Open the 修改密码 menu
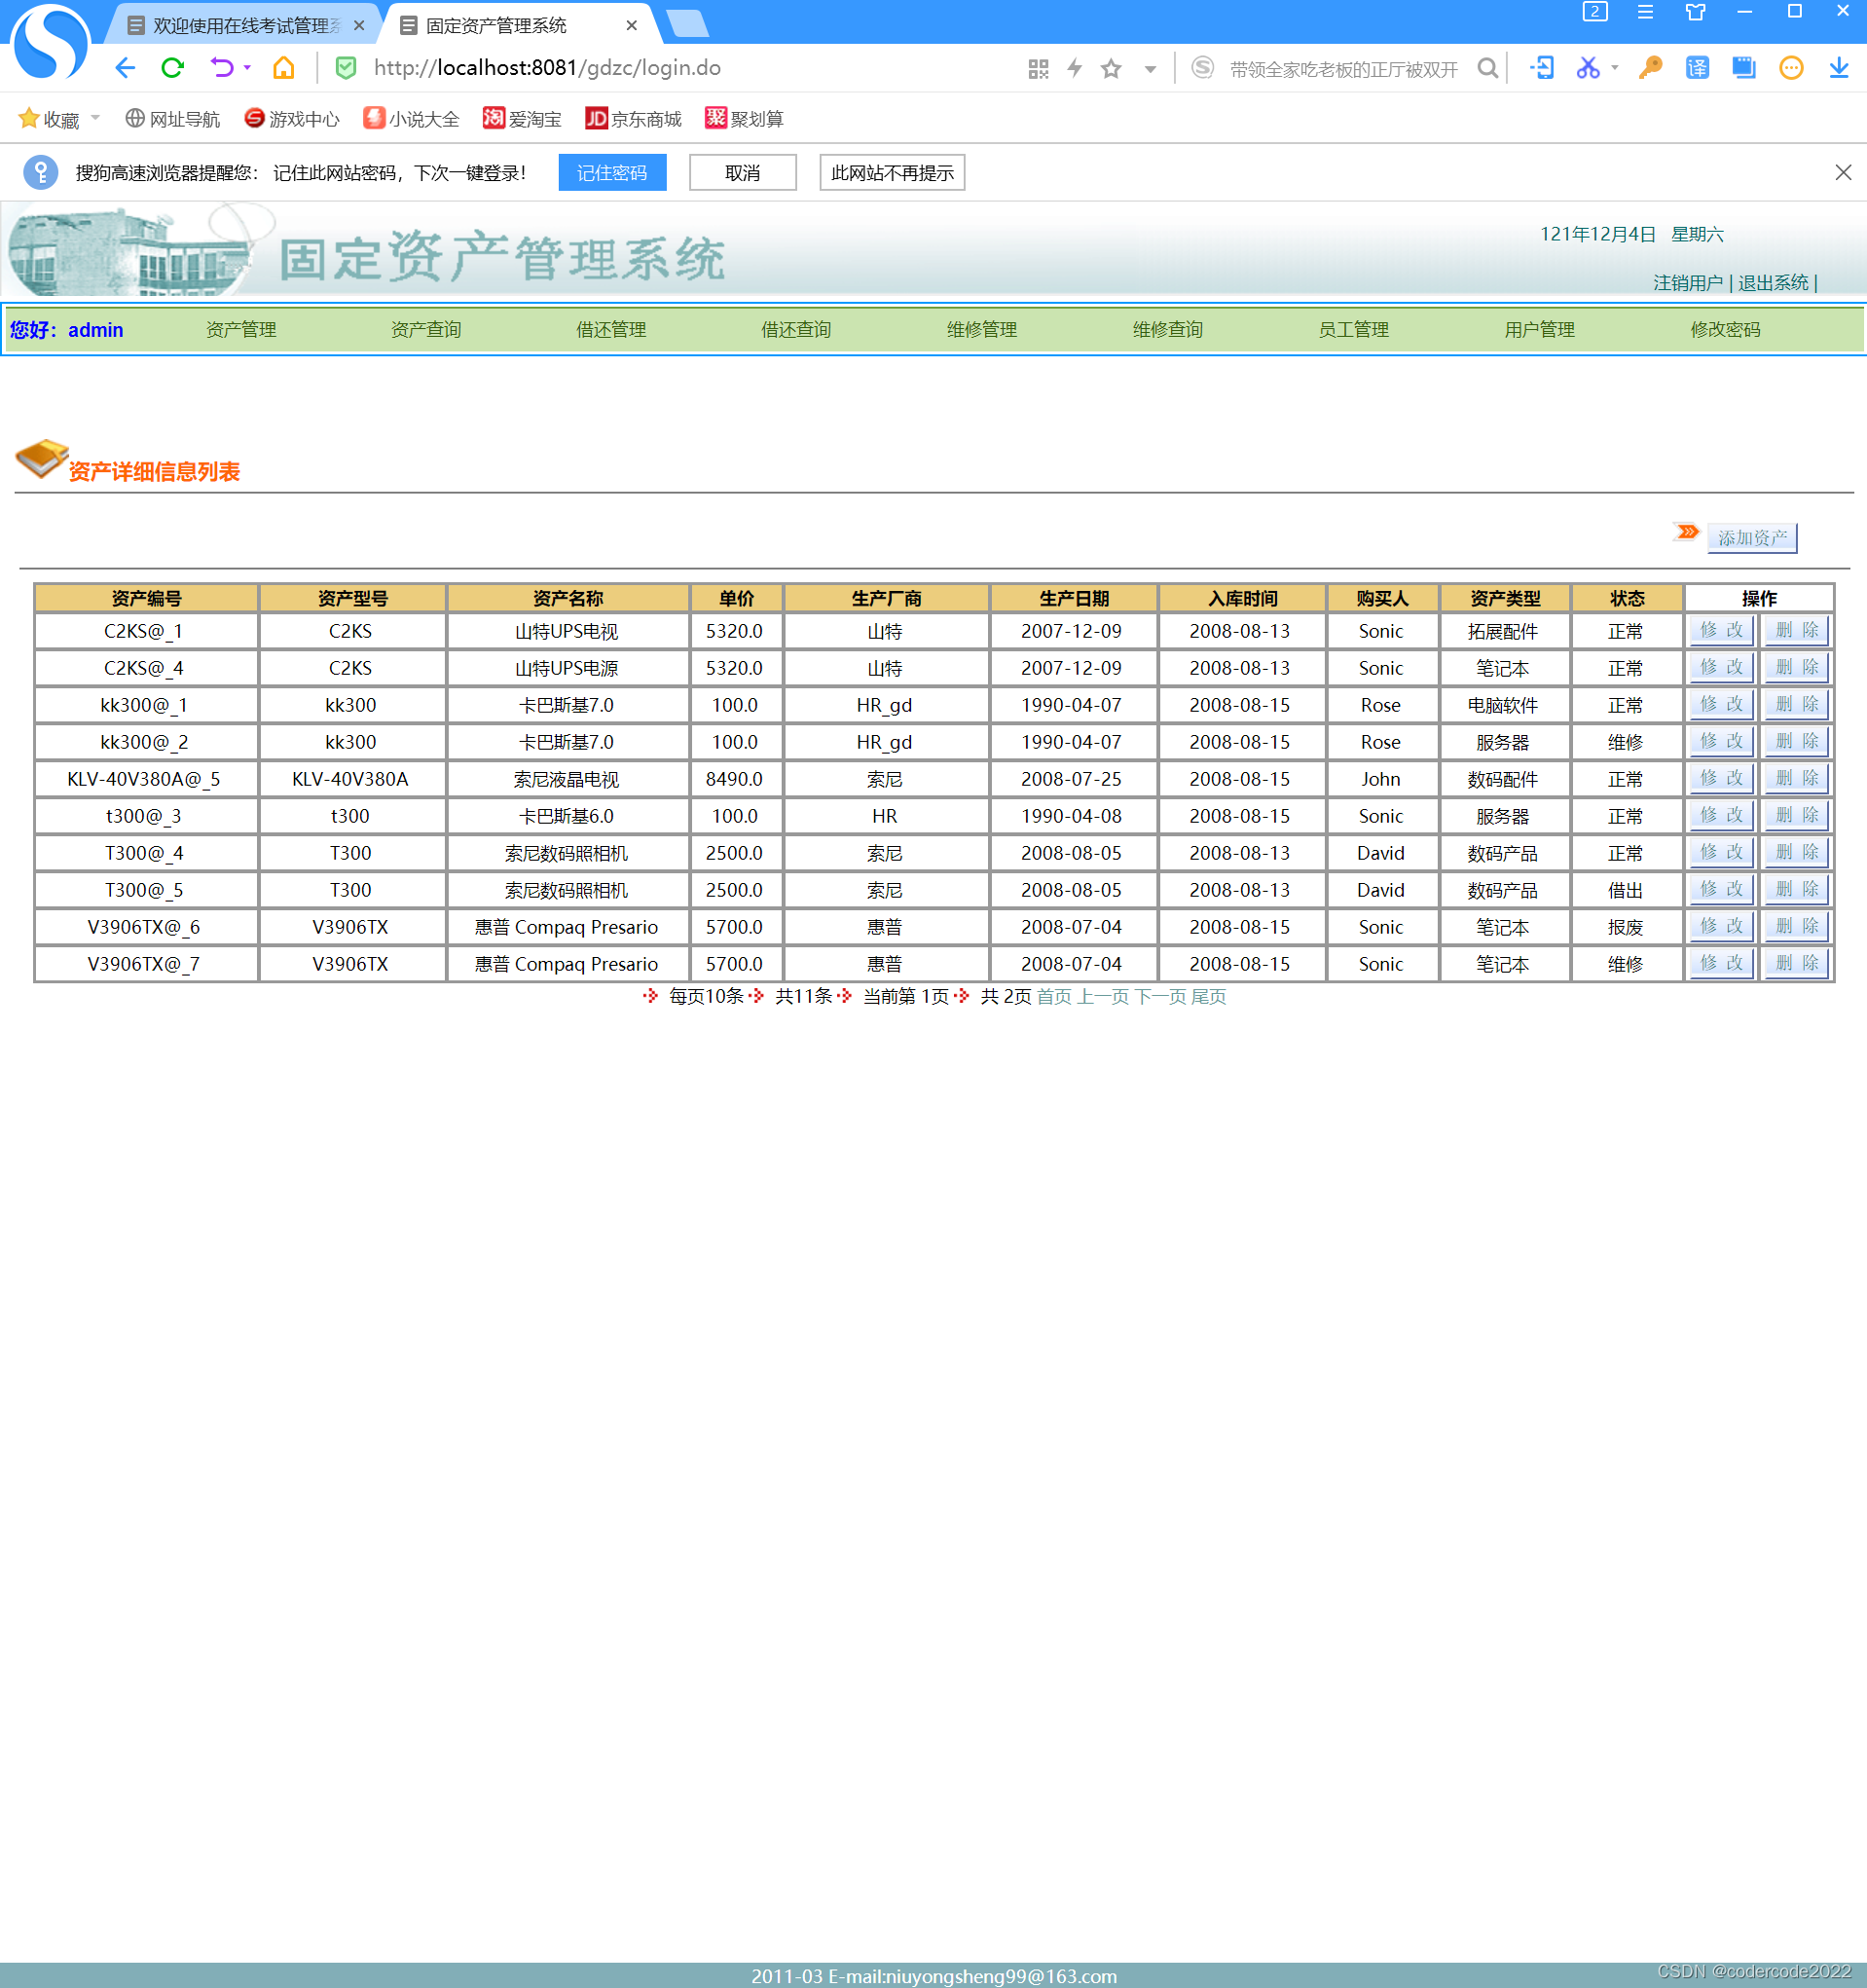 tap(1726, 330)
